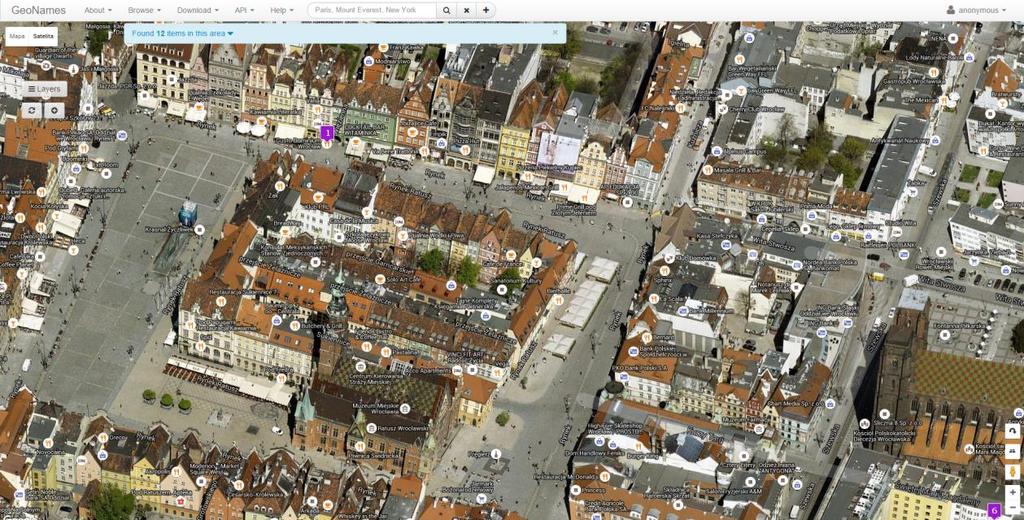Click the refresh arrows button under Layers

[32, 110]
